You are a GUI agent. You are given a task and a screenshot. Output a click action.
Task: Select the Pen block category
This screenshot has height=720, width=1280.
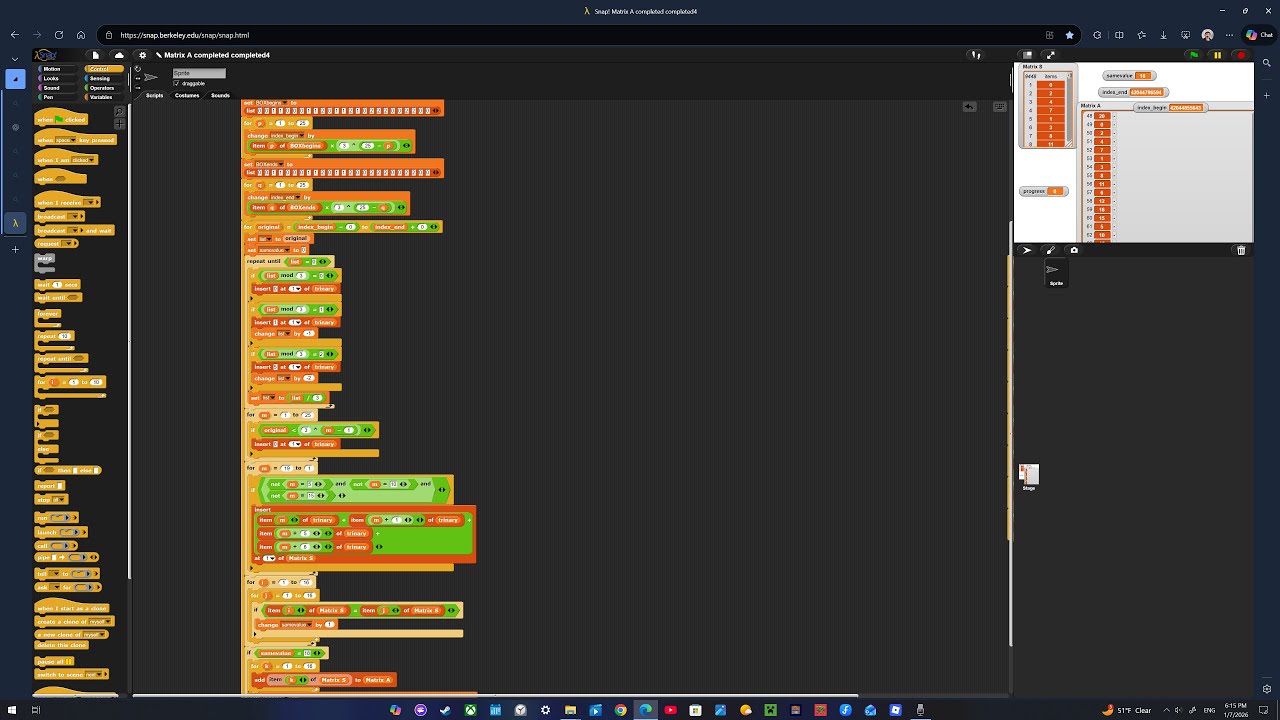coord(57,97)
